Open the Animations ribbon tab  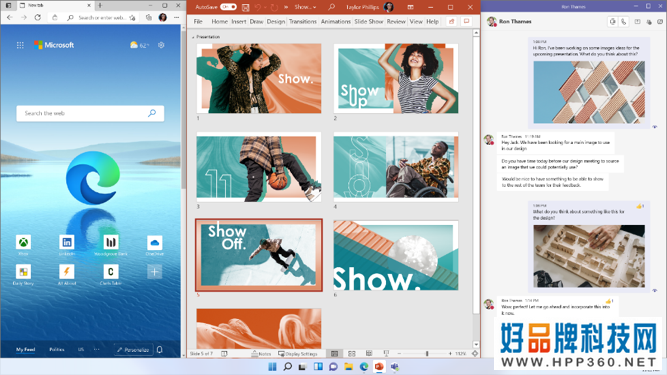click(336, 21)
